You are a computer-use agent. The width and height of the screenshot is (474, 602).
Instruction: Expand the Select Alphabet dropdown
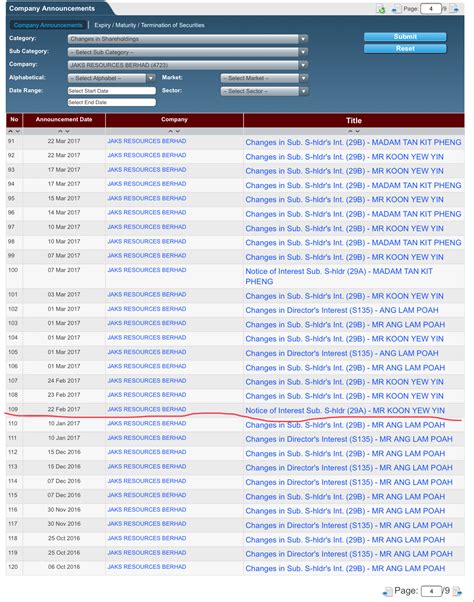pos(111,78)
